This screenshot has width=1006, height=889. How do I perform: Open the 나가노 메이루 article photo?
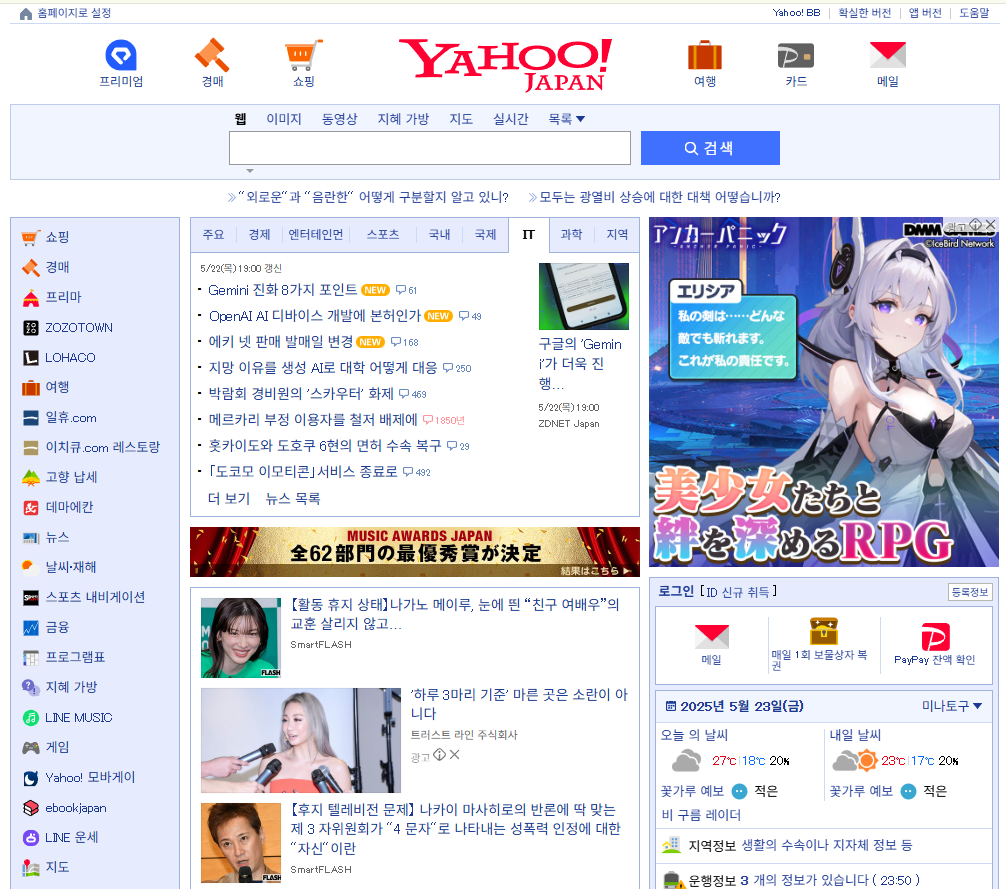pyautogui.click(x=241, y=638)
